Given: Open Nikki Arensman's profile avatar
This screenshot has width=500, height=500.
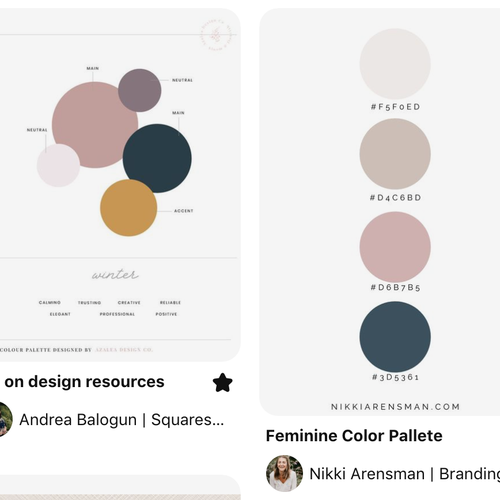Looking at the screenshot, I should coord(284,473).
